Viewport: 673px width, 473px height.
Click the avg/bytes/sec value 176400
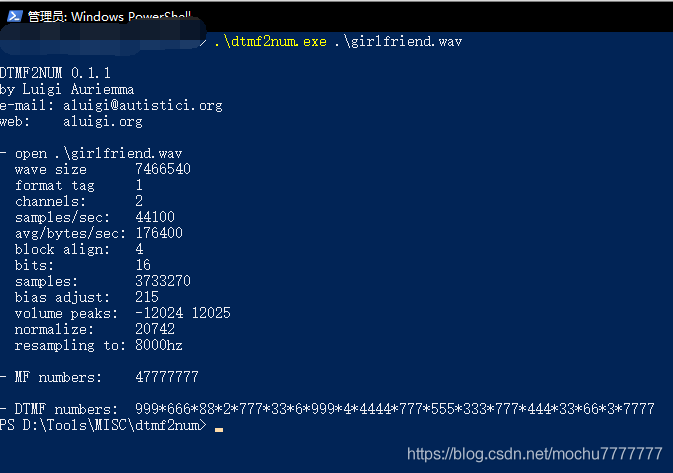coord(159,233)
